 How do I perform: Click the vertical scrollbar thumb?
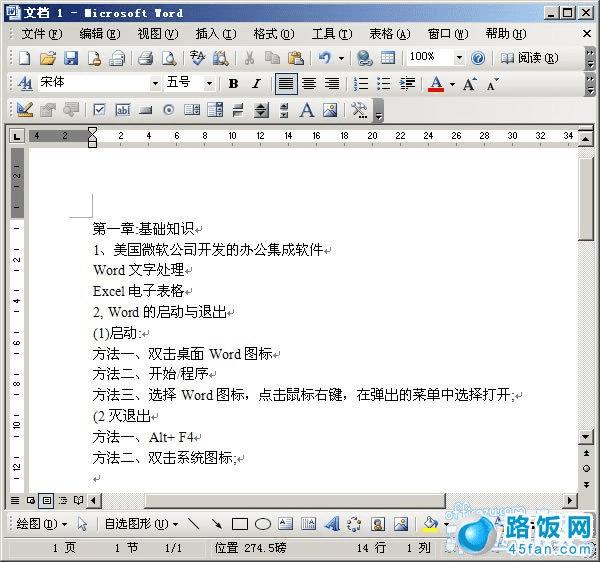pyautogui.click(x=585, y=198)
